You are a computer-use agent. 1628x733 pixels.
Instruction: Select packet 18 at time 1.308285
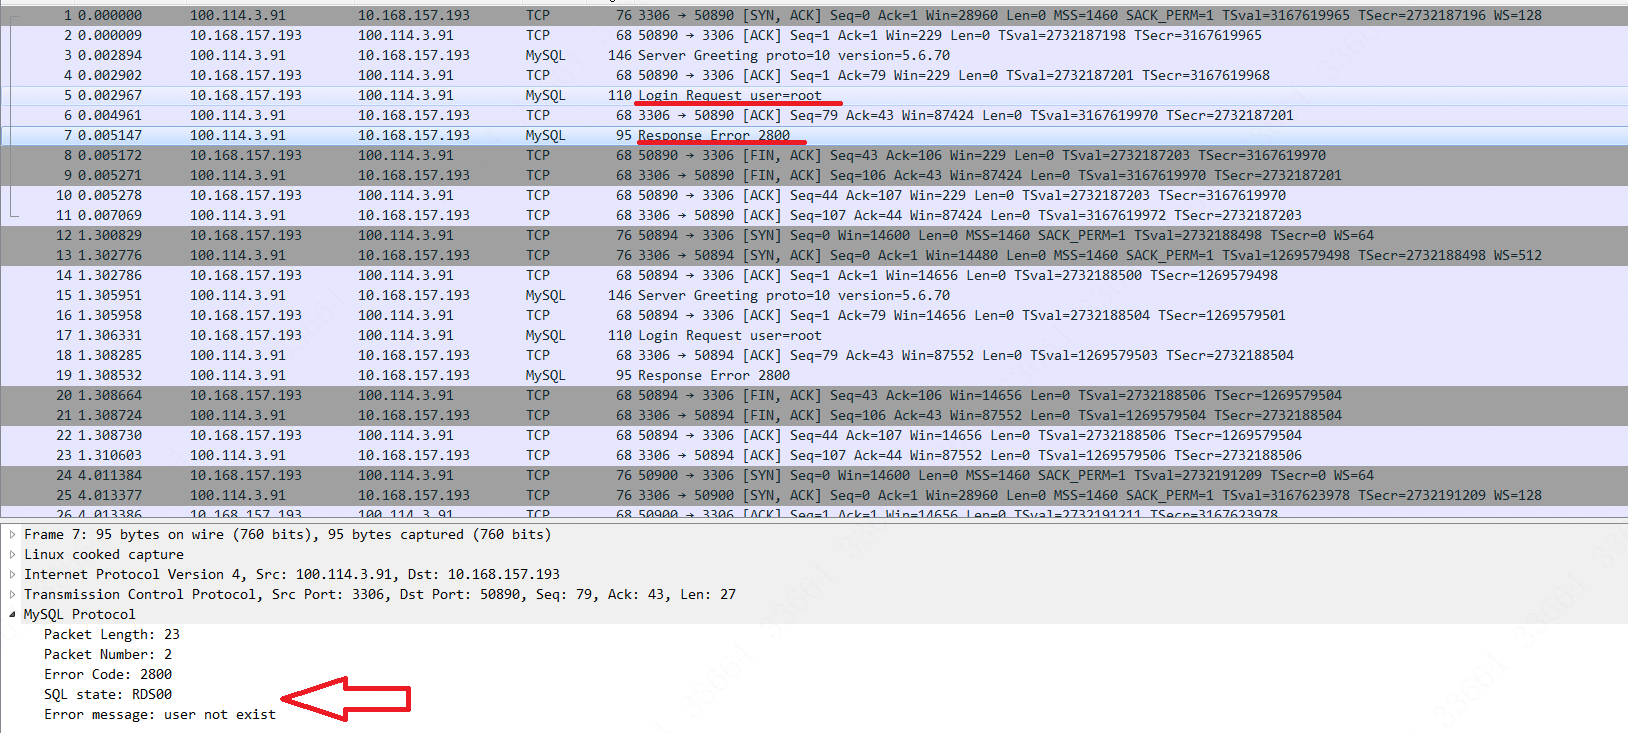pyautogui.click(x=814, y=355)
